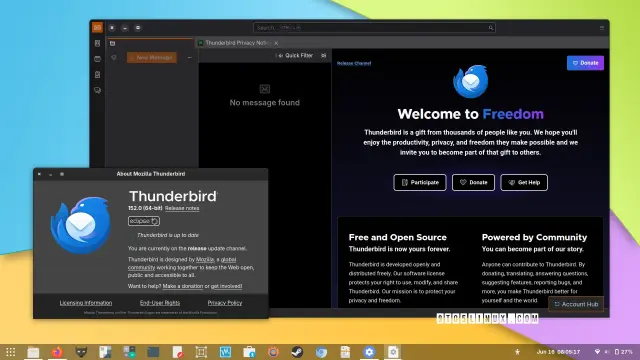Click the Thunderbird logo on welcome page
640x360 pixels.
pos(470,82)
